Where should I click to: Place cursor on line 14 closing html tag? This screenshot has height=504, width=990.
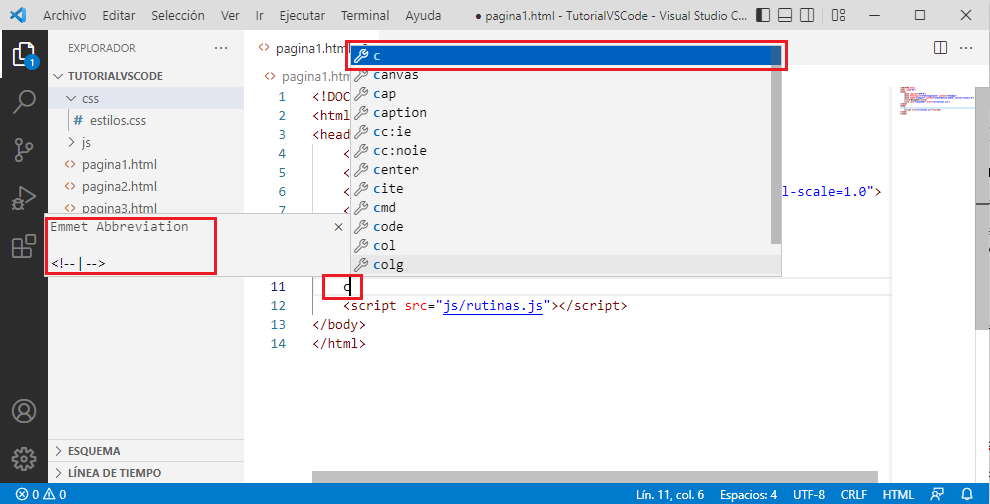coord(339,344)
